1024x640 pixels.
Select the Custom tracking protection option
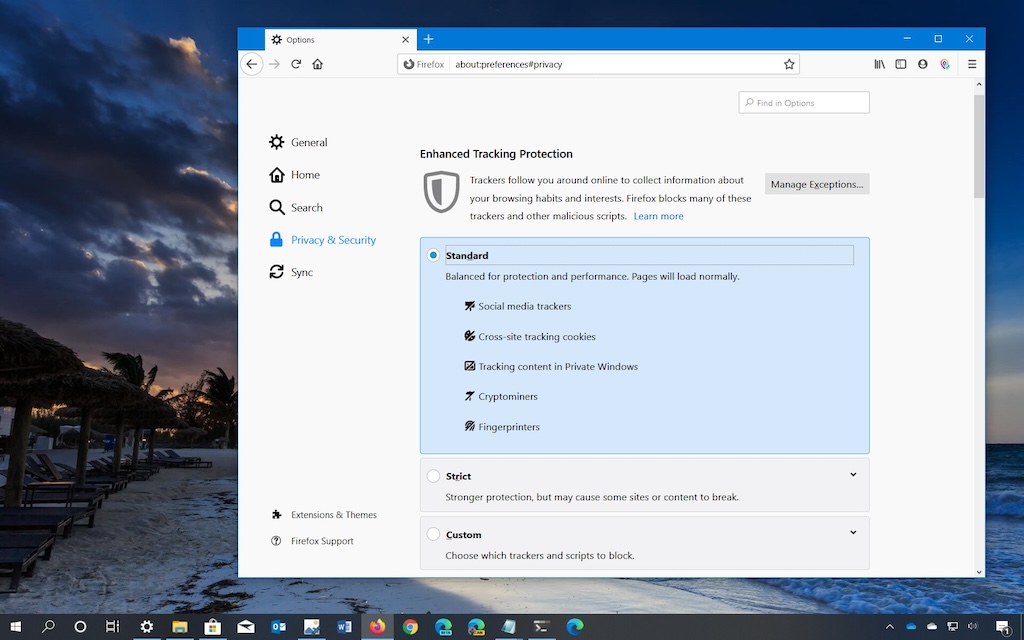[433, 534]
